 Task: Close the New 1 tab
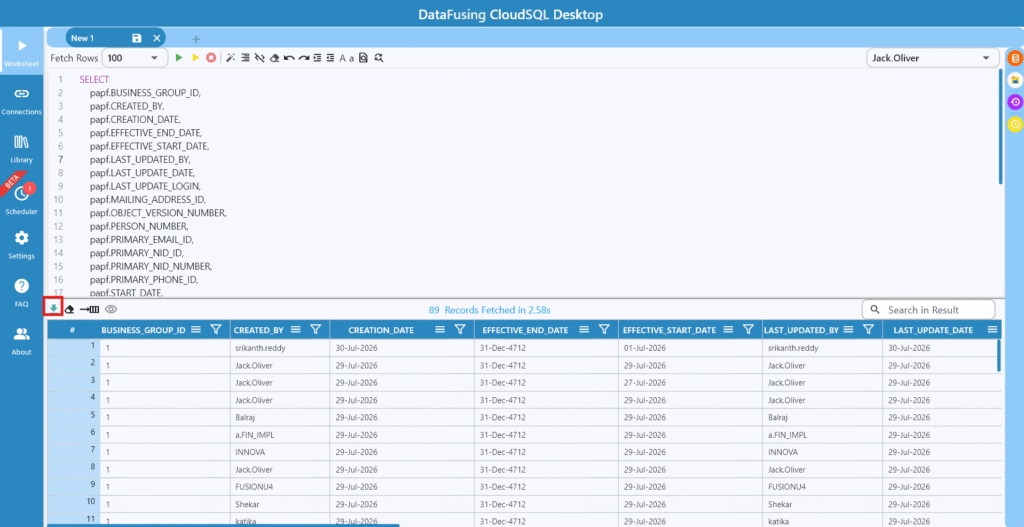[x=157, y=39]
